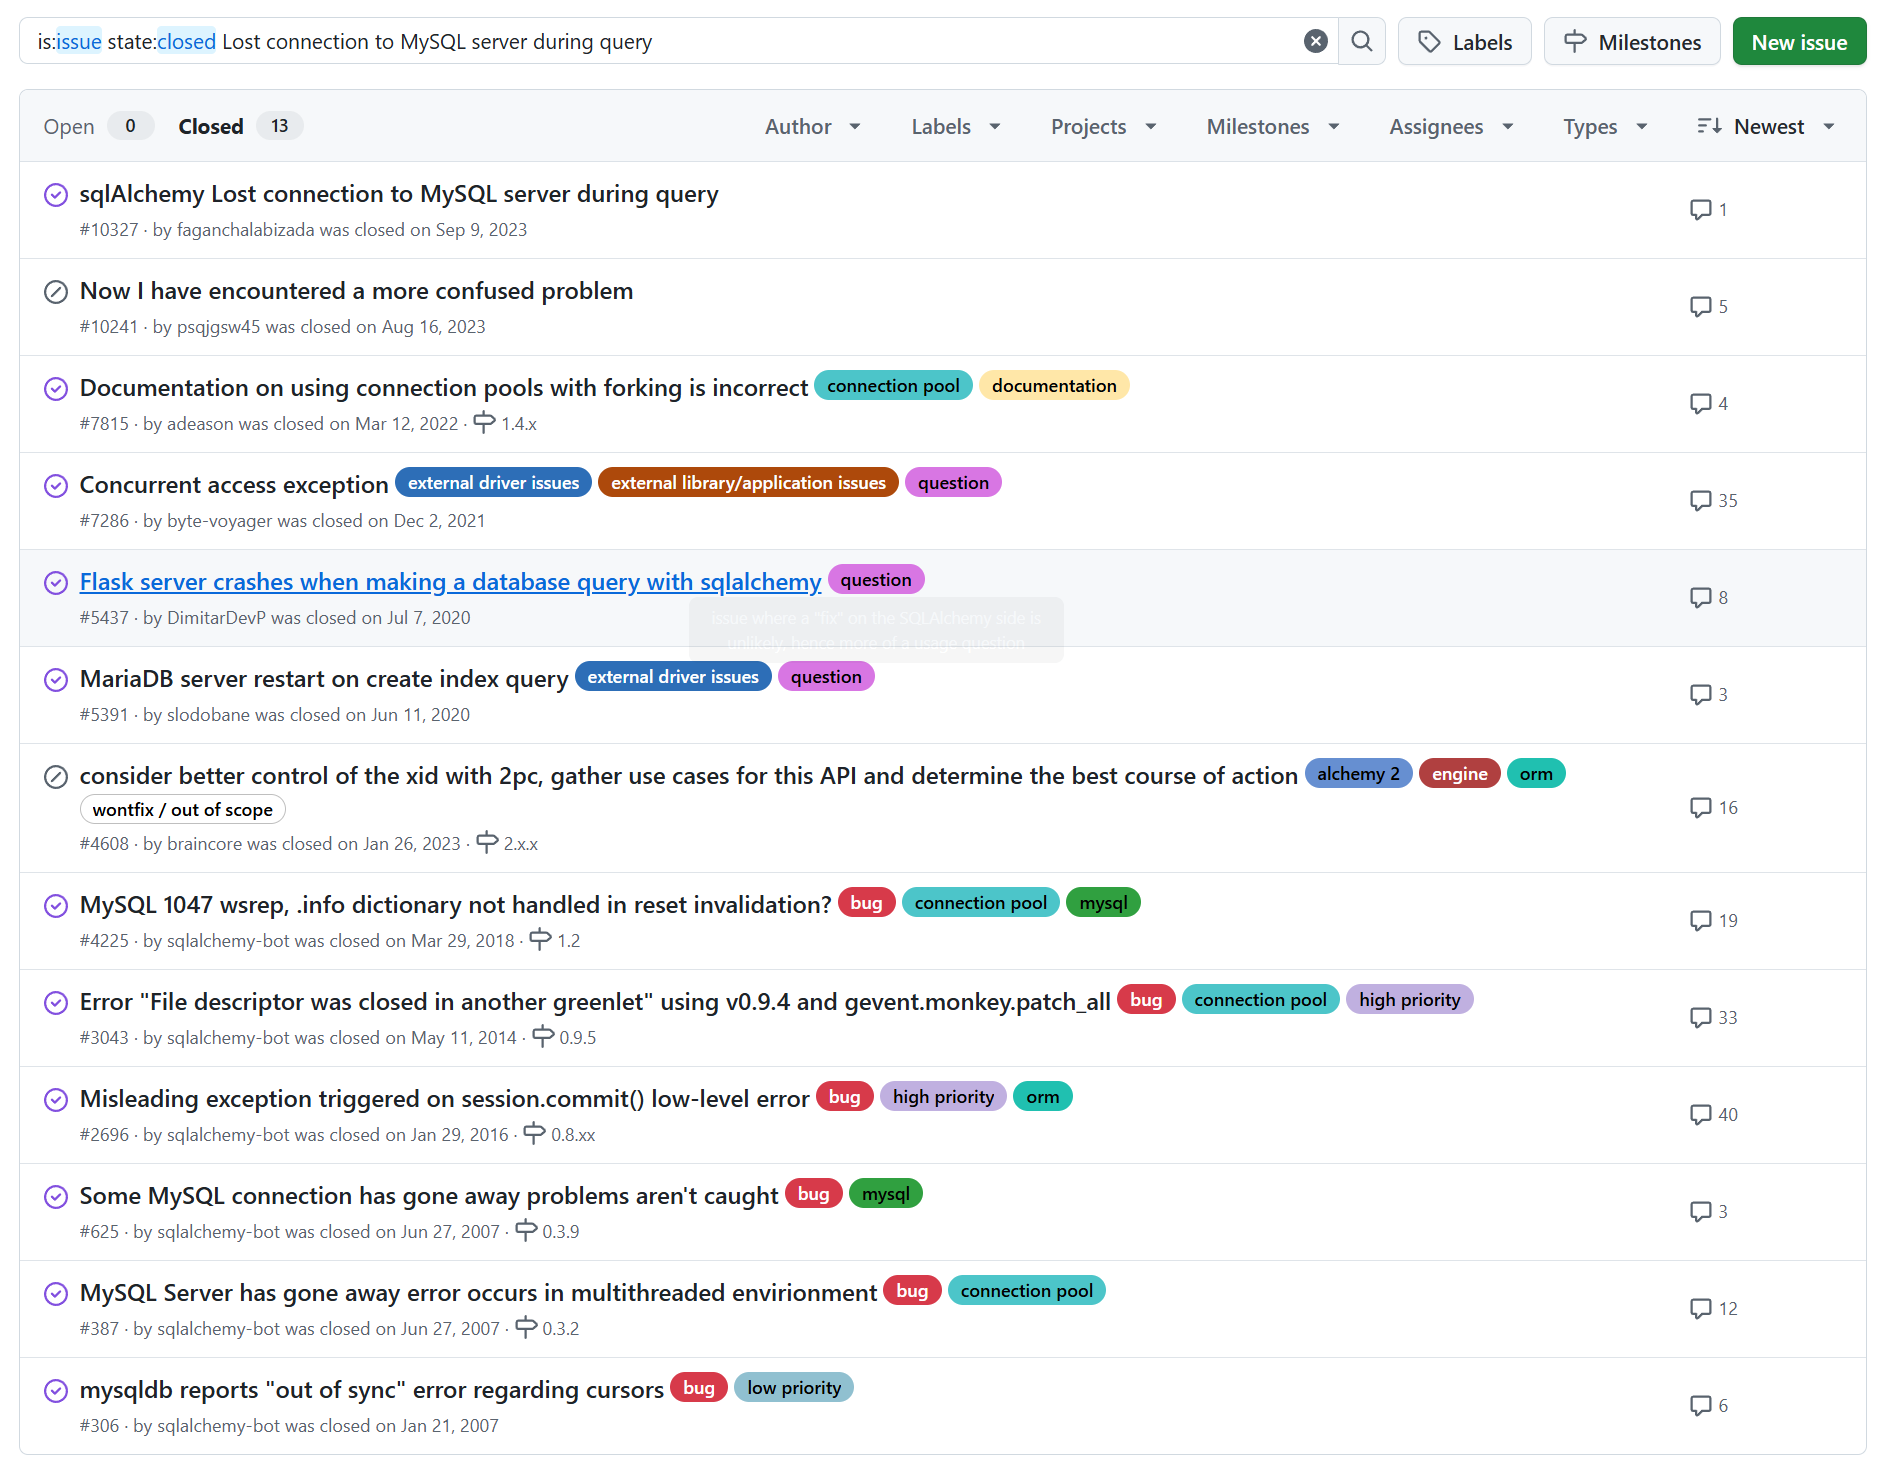Image resolution: width=1896 pixels, height=1483 pixels.
Task: Click inside the issue search input field
Action: [900, 42]
